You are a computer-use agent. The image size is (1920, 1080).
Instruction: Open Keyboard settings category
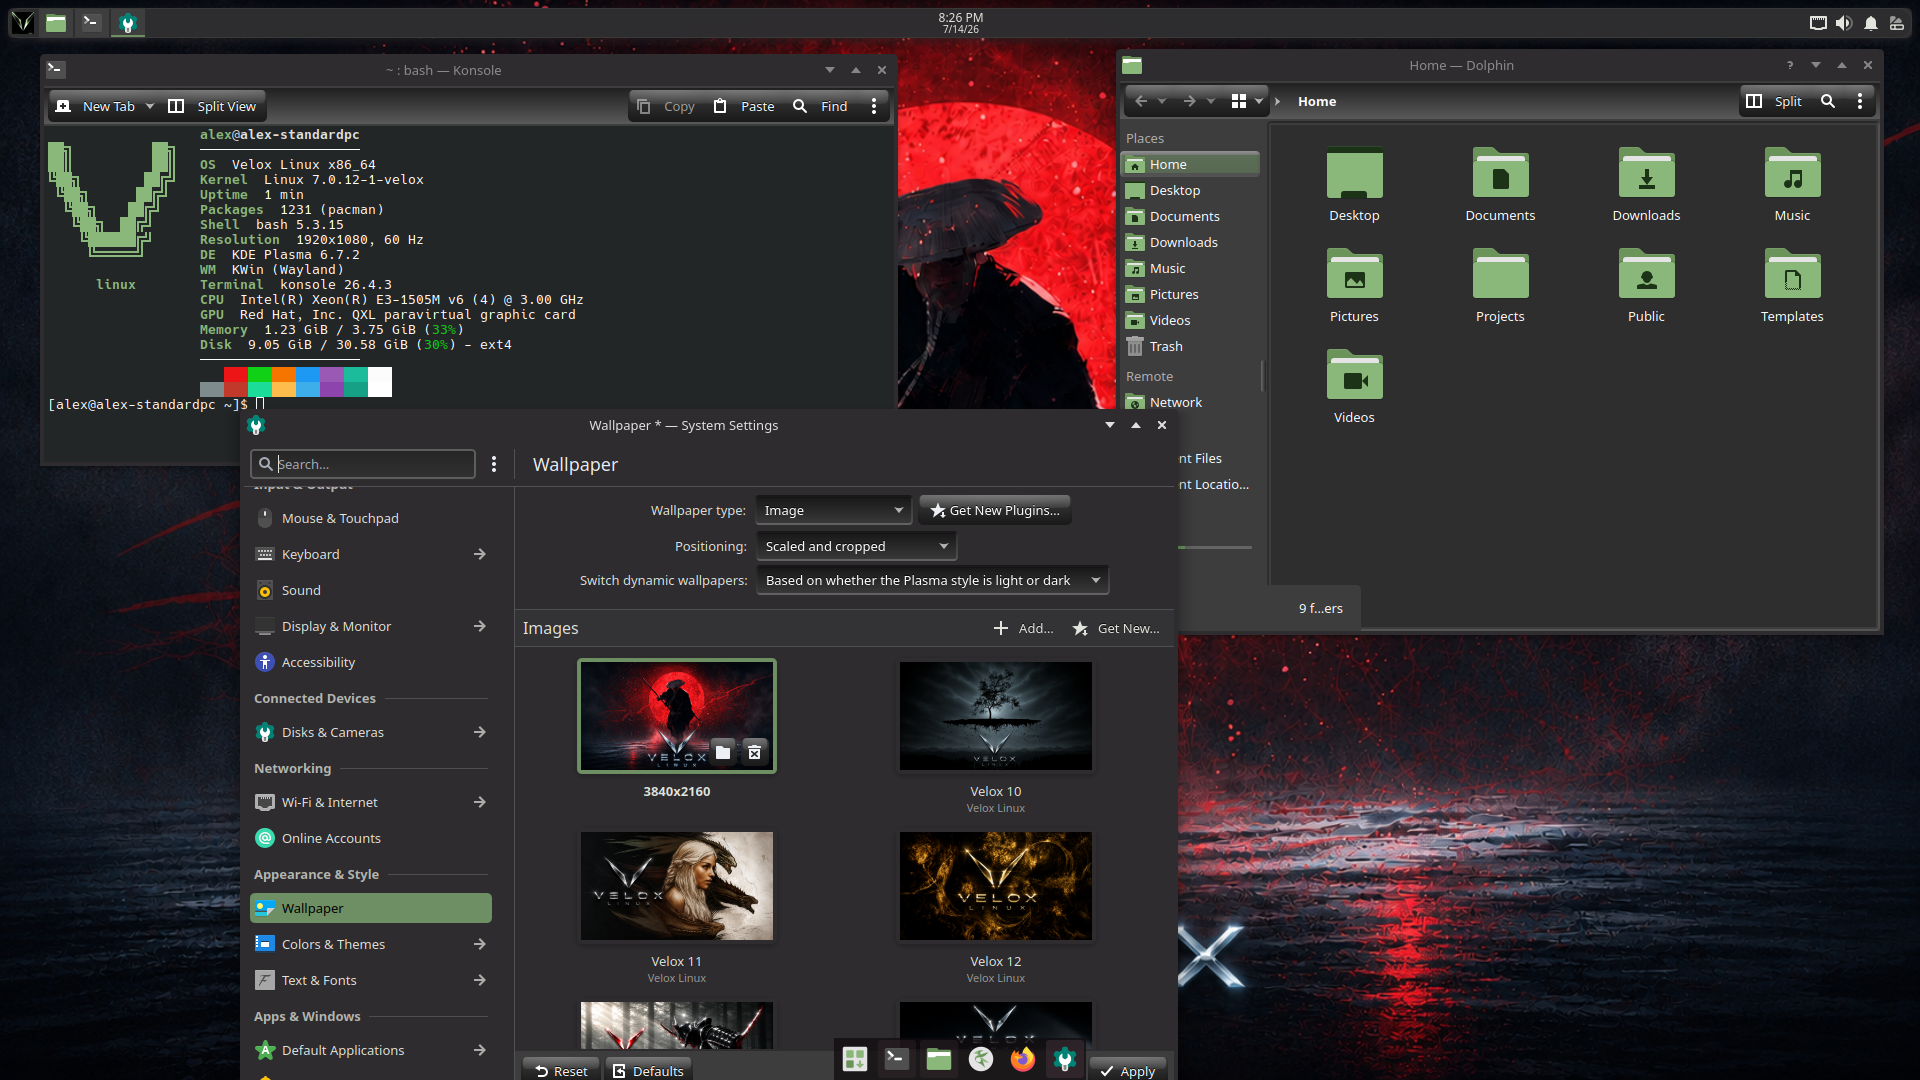click(371, 554)
